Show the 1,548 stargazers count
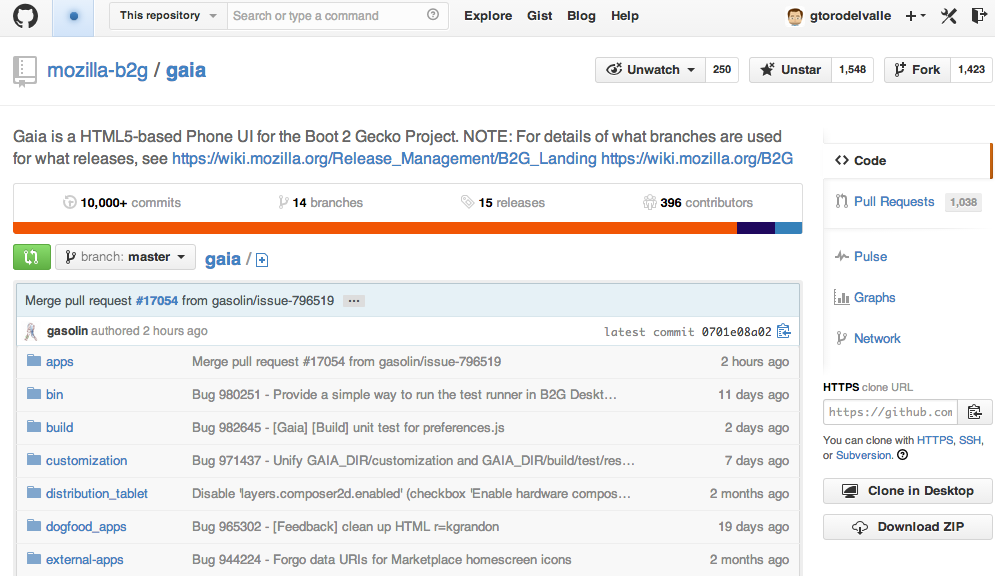This screenshot has width=995, height=576. tap(852, 70)
